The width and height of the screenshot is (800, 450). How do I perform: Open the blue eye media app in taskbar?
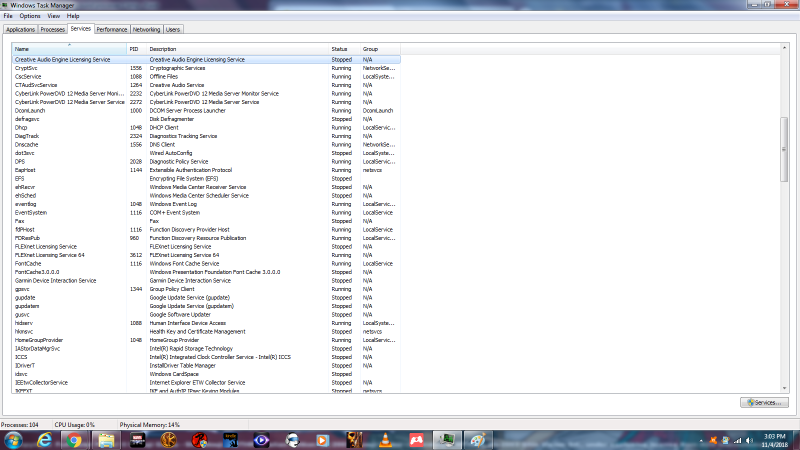[261, 440]
